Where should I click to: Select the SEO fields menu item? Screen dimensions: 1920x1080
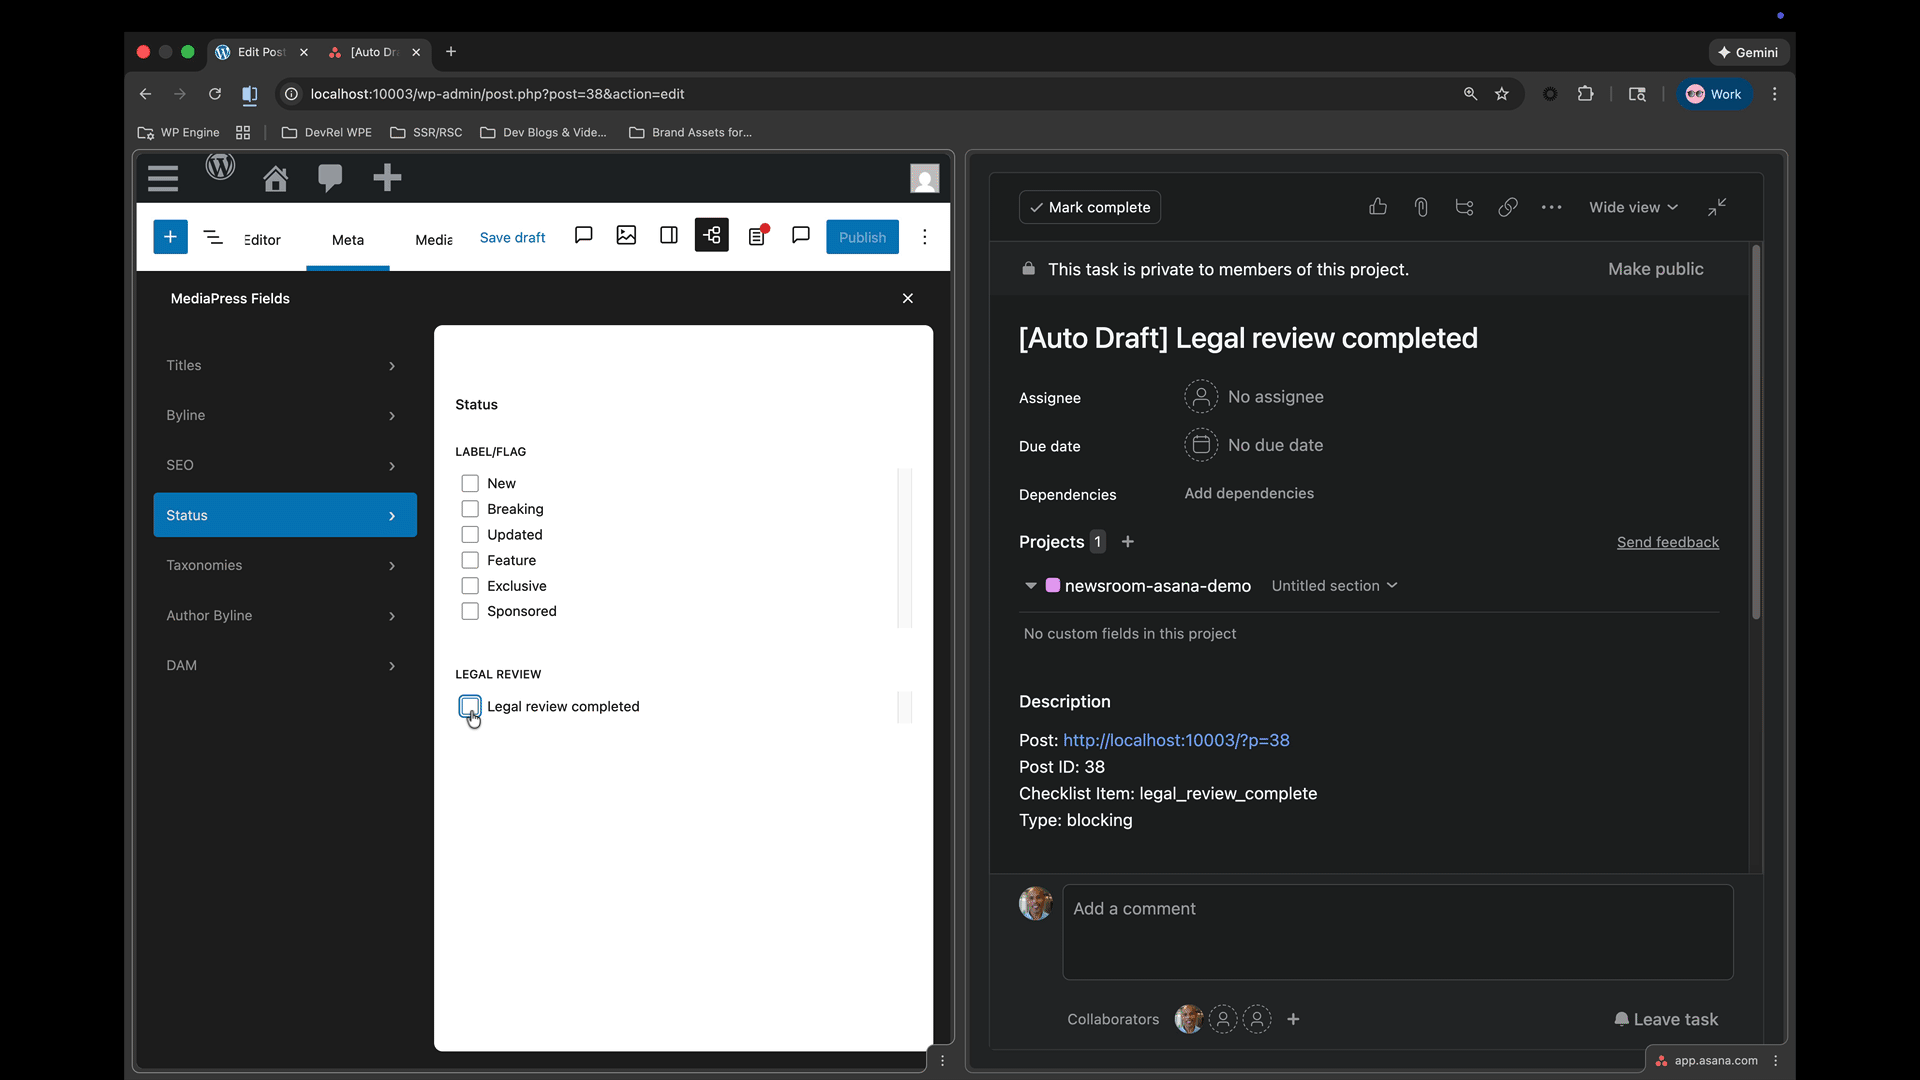(284, 465)
